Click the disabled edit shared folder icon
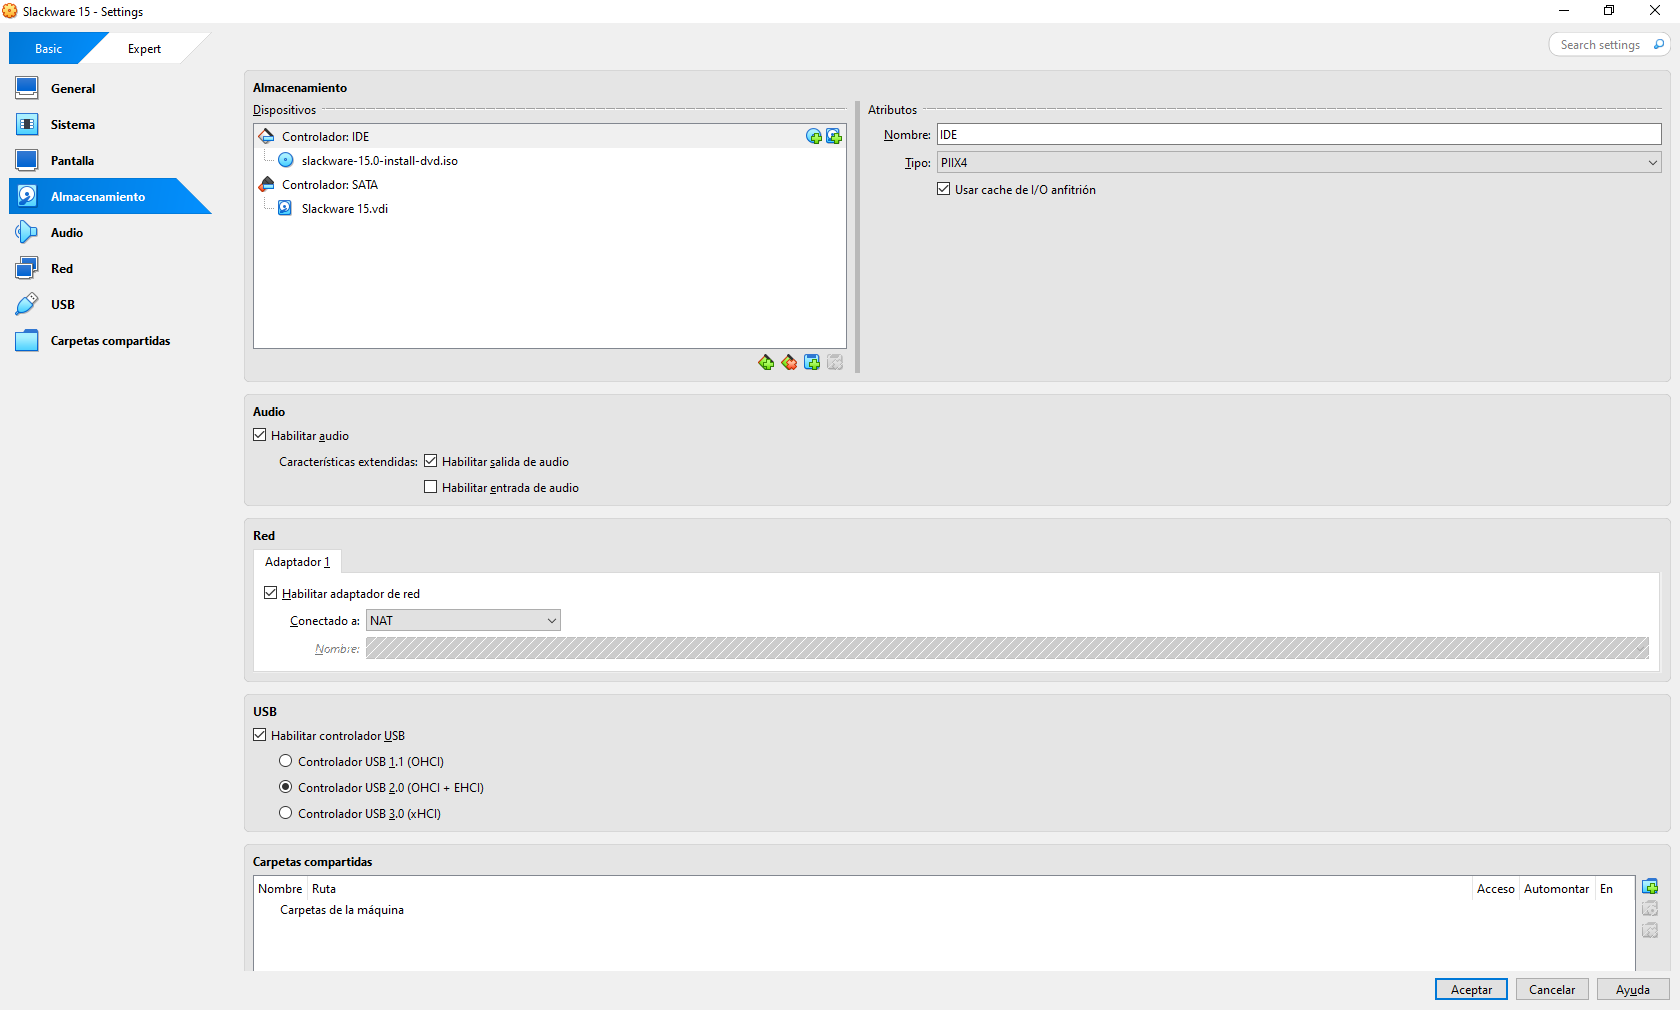This screenshot has width=1680, height=1010. 1650,909
